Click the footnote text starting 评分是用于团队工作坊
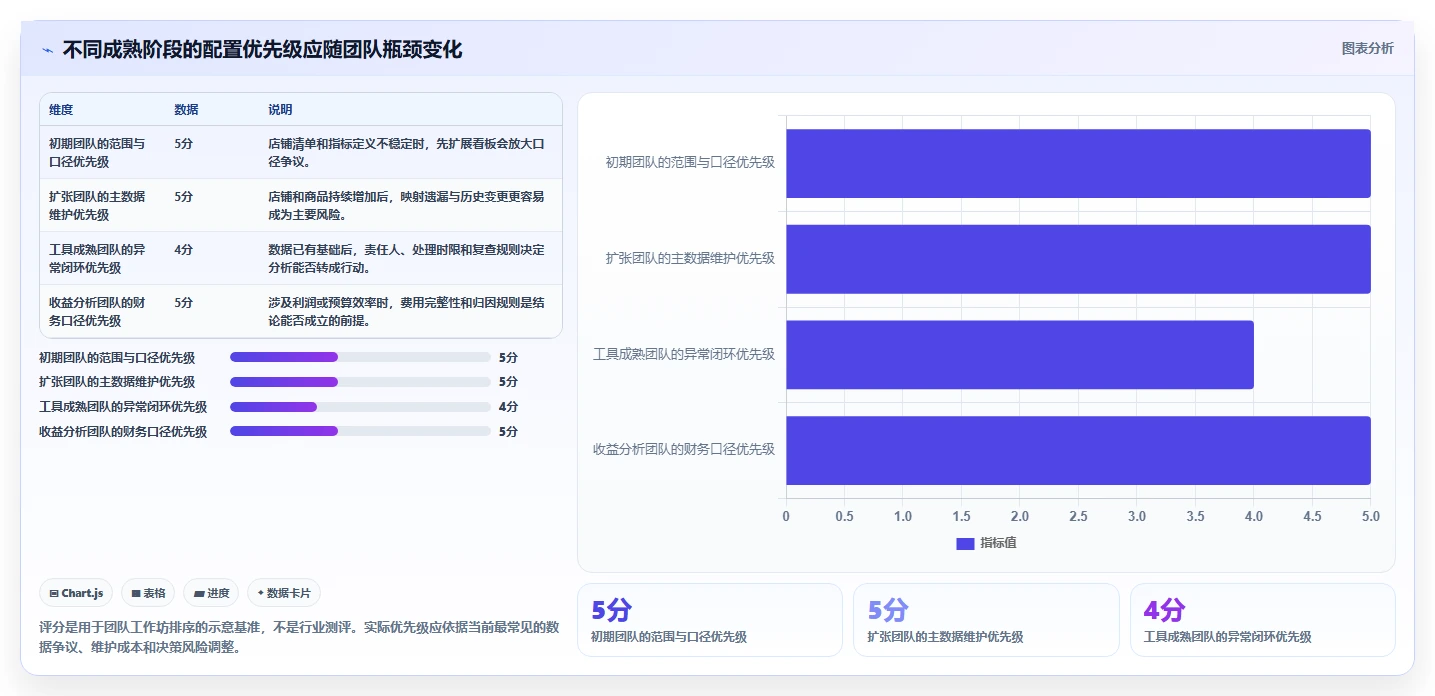The width and height of the screenshot is (1435, 696). tap(299, 637)
